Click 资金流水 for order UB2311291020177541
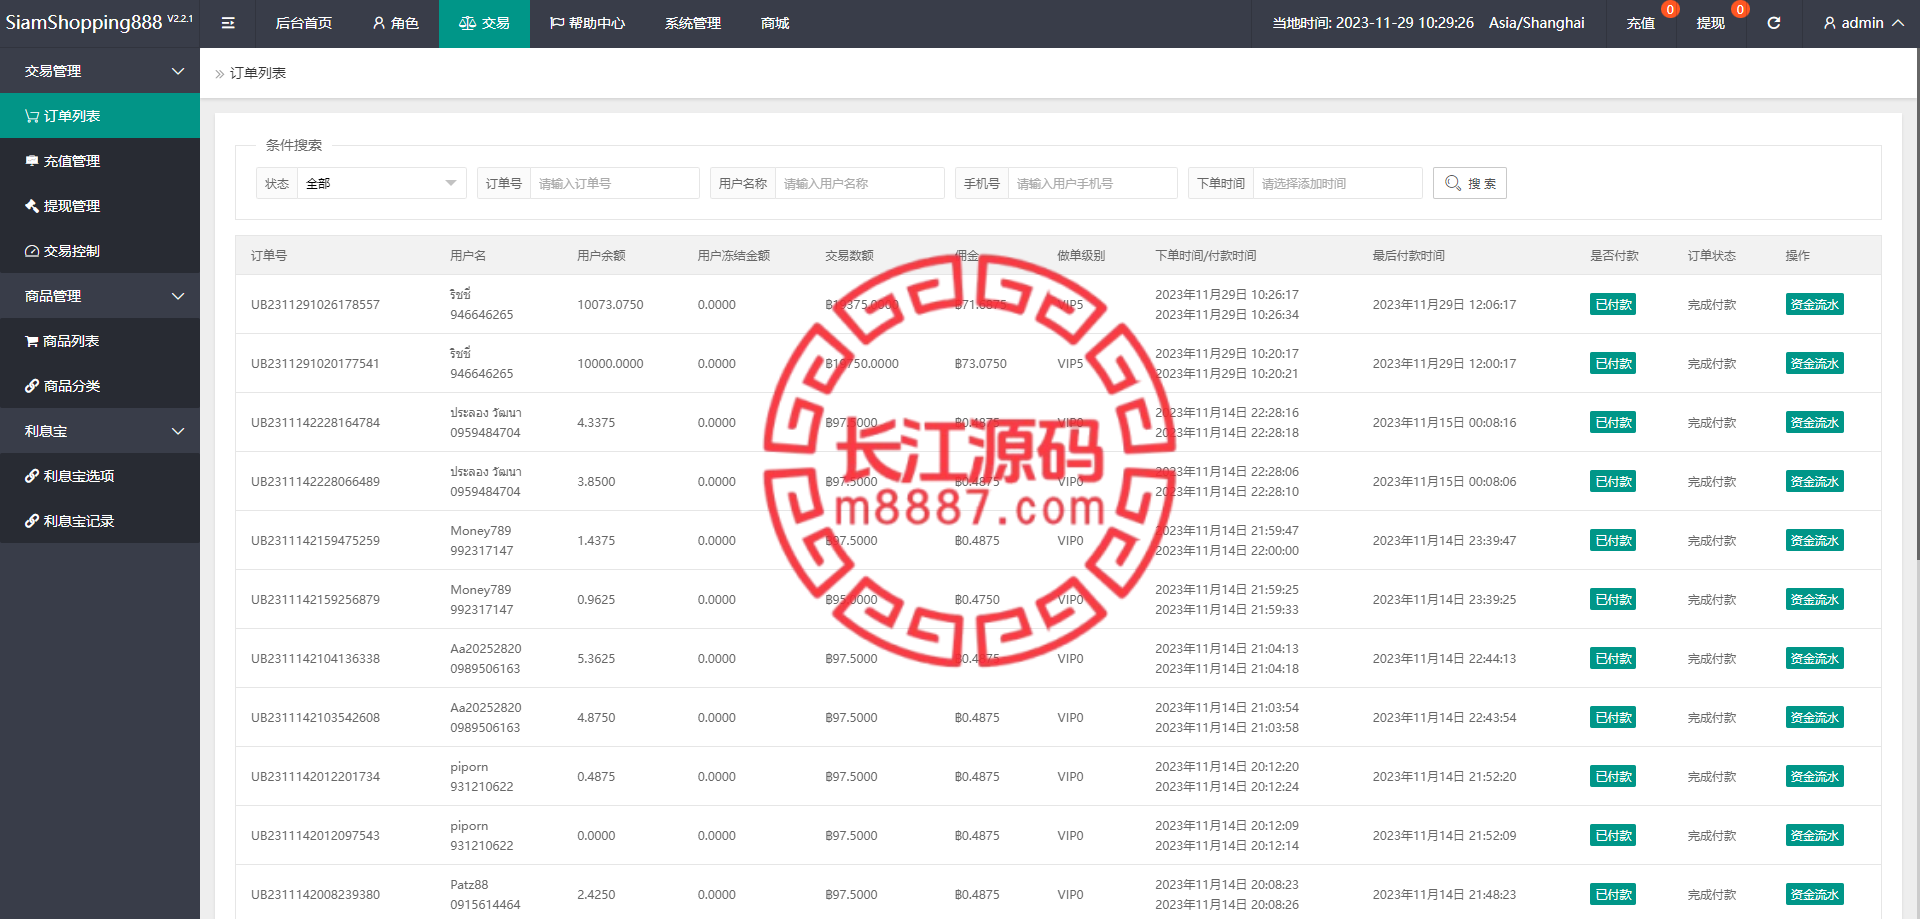Screen dimensions: 1920x919 [x=1814, y=363]
